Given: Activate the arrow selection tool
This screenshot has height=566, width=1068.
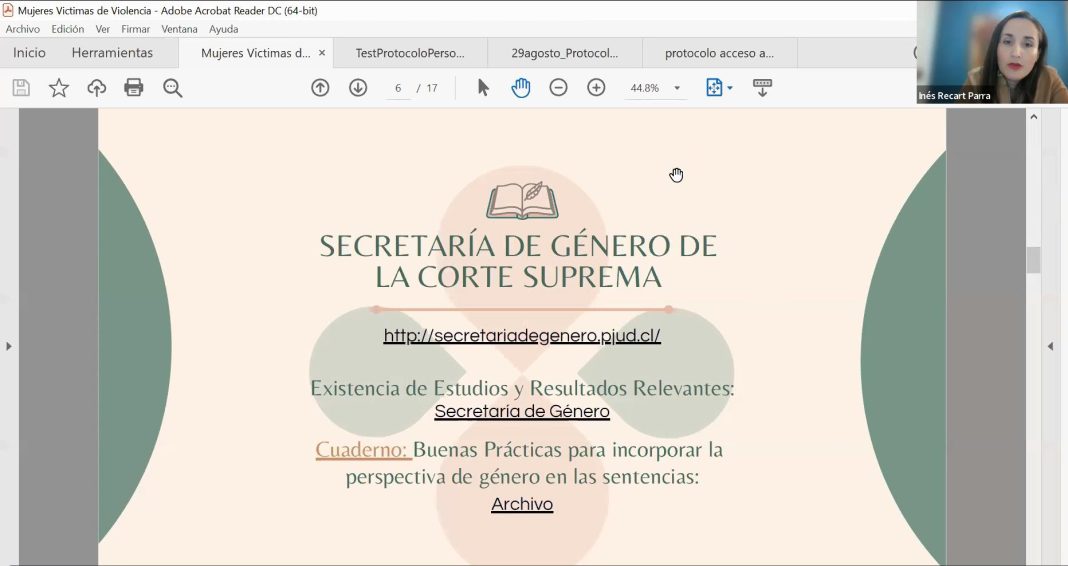Looking at the screenshot, I should pyautogui.click(x=483, y=88).
